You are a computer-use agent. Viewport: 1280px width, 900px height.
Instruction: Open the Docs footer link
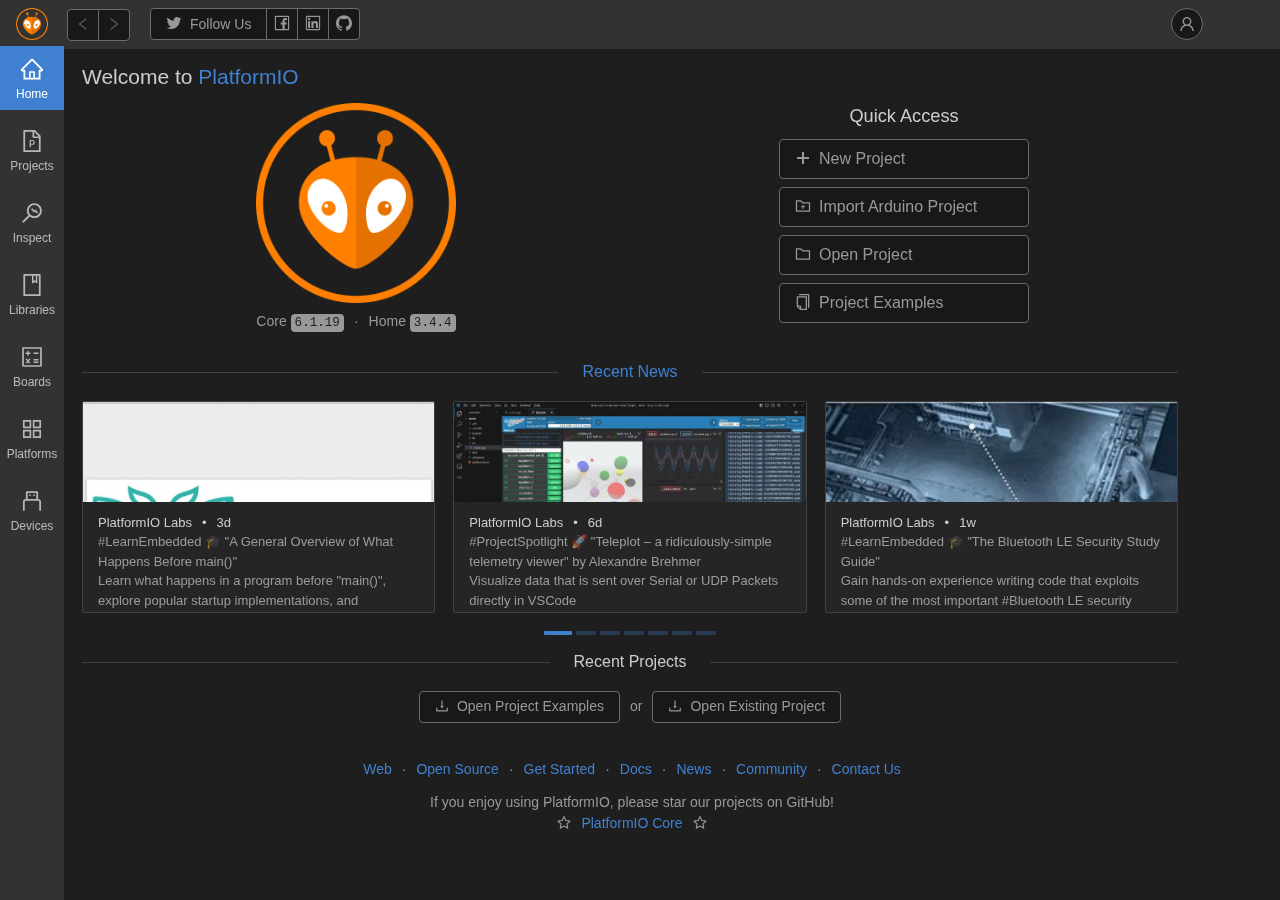click(x=636, y=769)
